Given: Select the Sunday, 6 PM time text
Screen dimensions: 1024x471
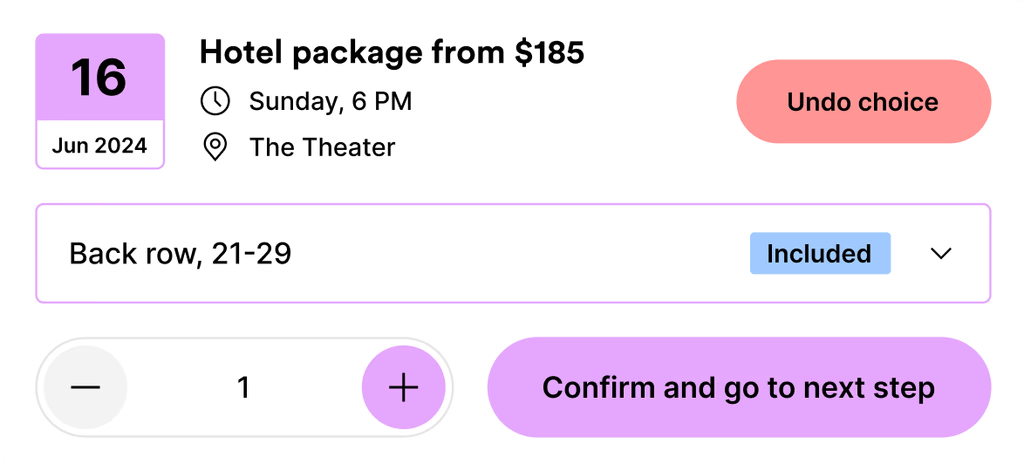Looking at the screenshot, I should [x=330, y=101].
